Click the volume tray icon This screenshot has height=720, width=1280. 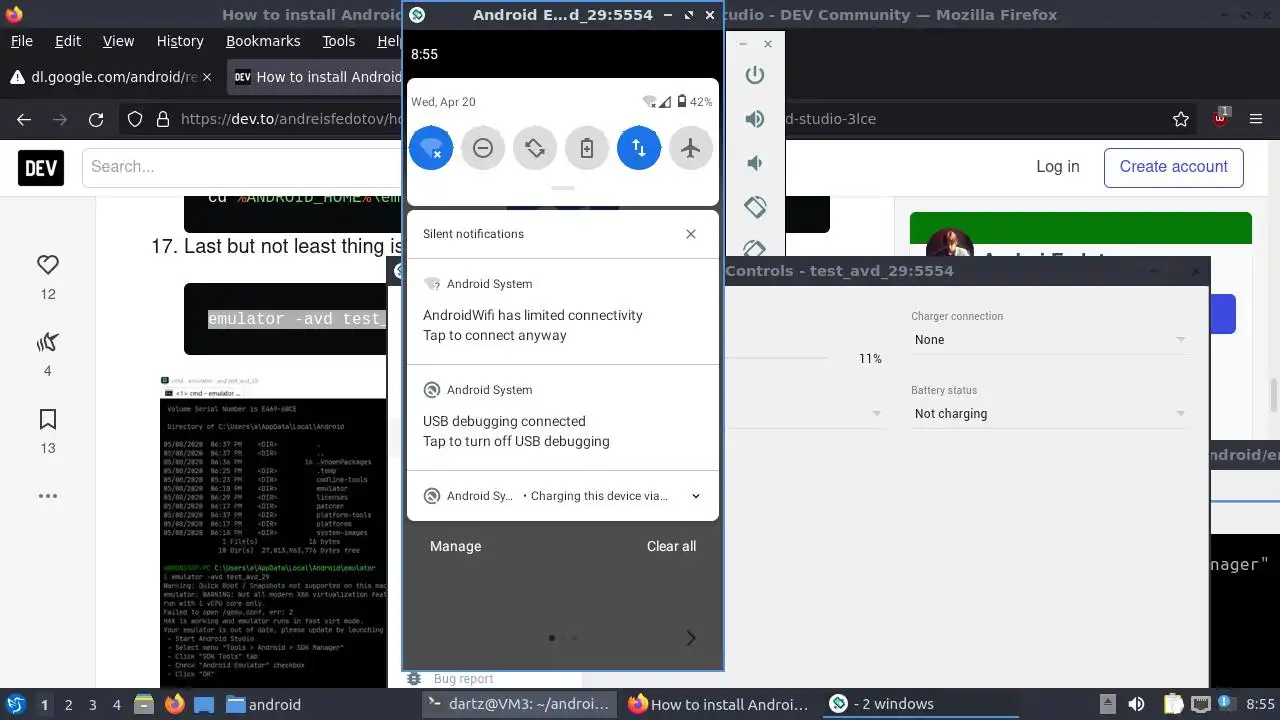point(1136,704)
